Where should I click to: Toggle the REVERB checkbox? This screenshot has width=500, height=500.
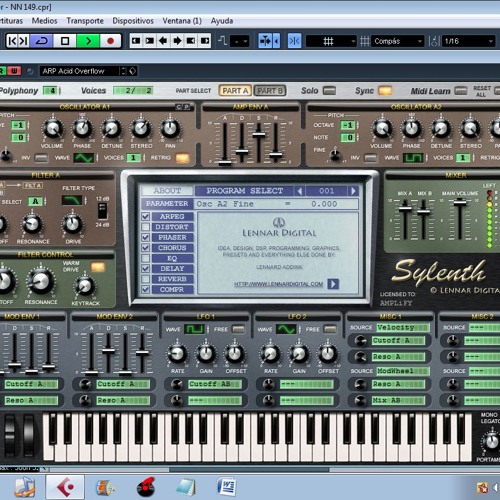[145, 279]
